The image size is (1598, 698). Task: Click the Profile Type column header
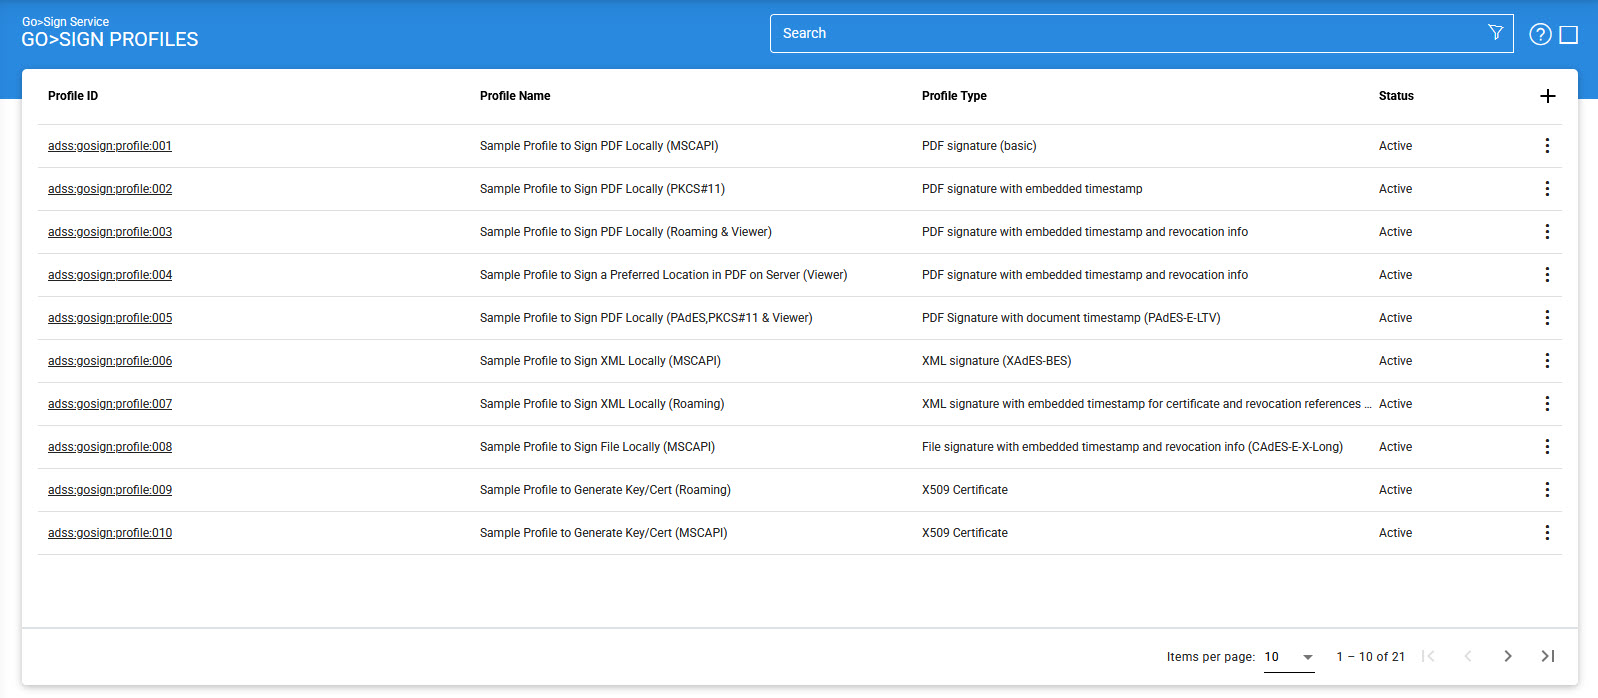[954, 96]
